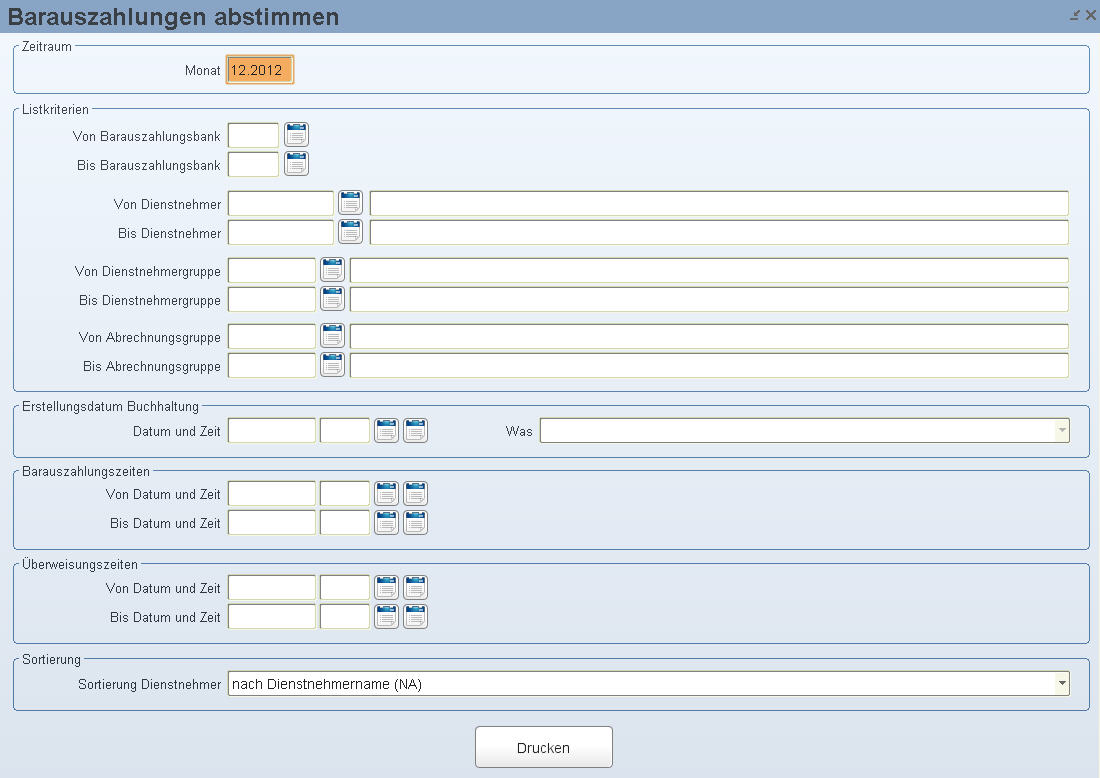Focus the Bis Dienstnehmergruppe code field
The width and height of the screenshot is (1100, 778).
click(271, 299)
